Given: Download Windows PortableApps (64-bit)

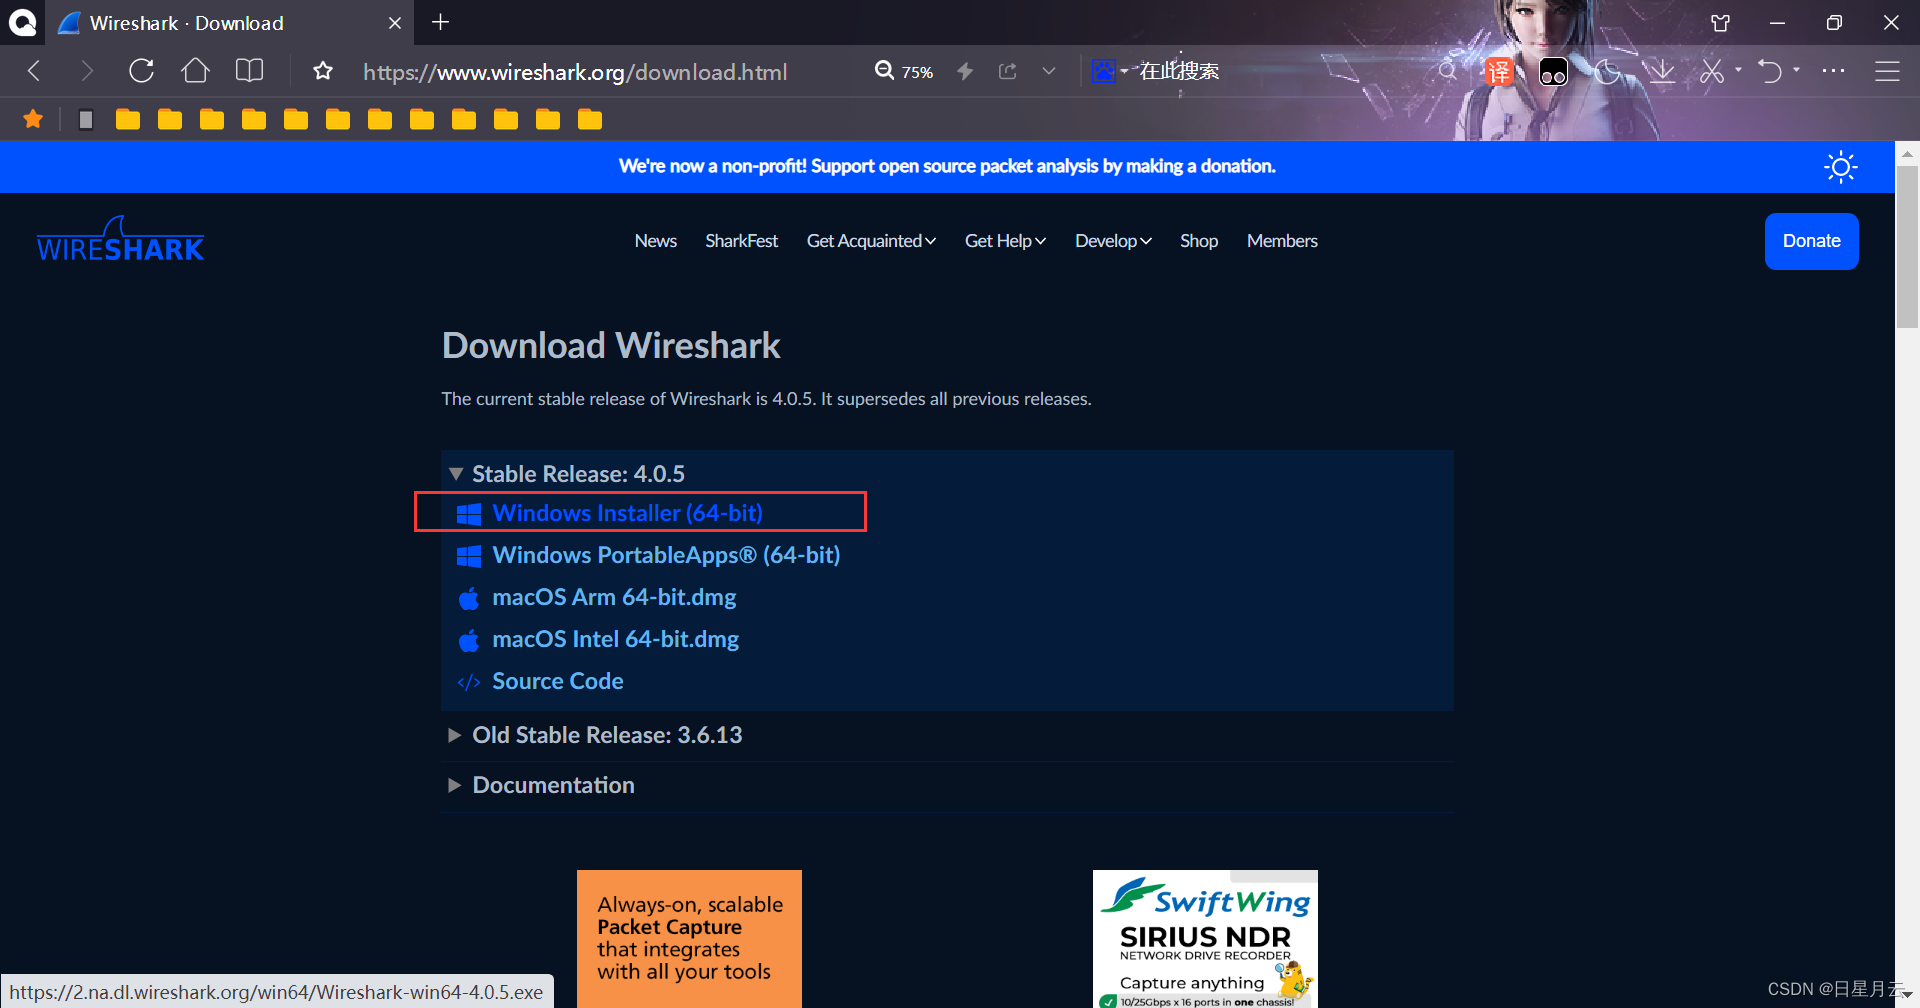Looking at the screenshot, I should click(666, 555).
